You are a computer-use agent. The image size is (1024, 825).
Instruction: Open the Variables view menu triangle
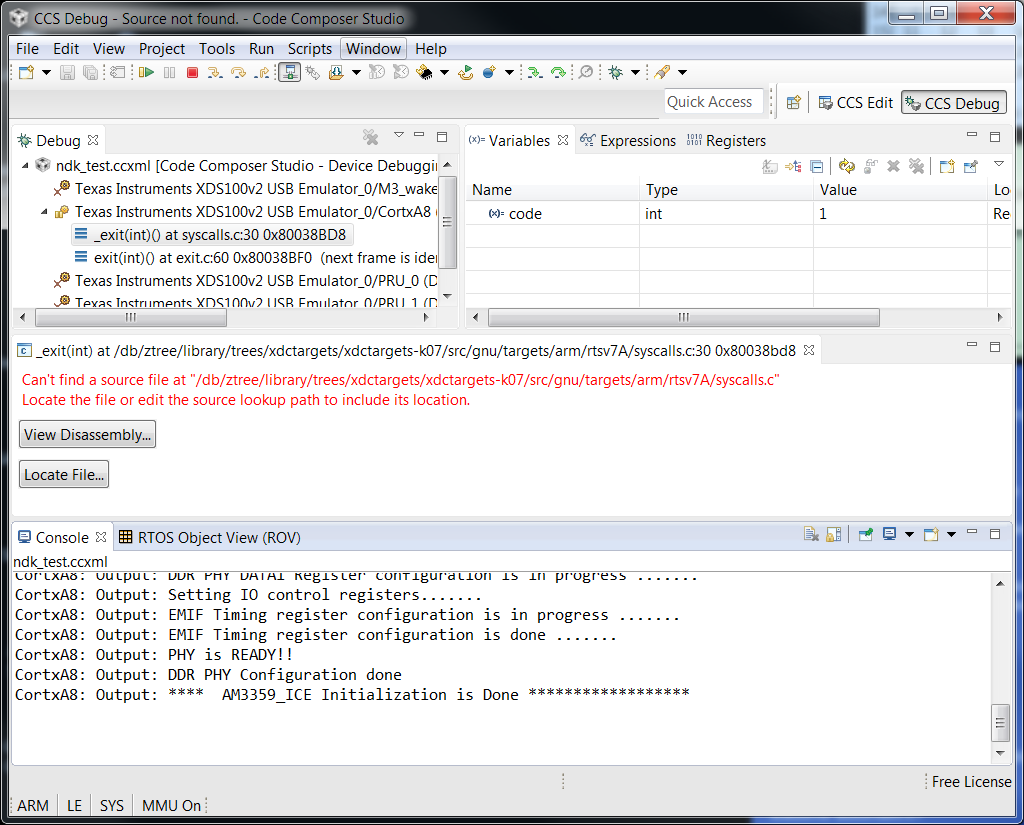(x=999, y=164)
